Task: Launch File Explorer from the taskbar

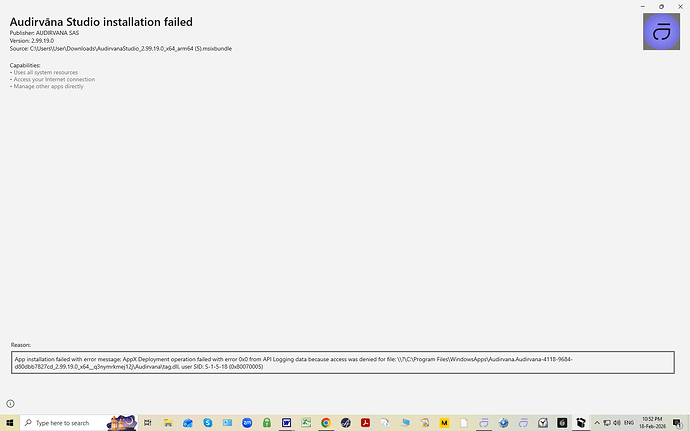Action: click(171, 423)
